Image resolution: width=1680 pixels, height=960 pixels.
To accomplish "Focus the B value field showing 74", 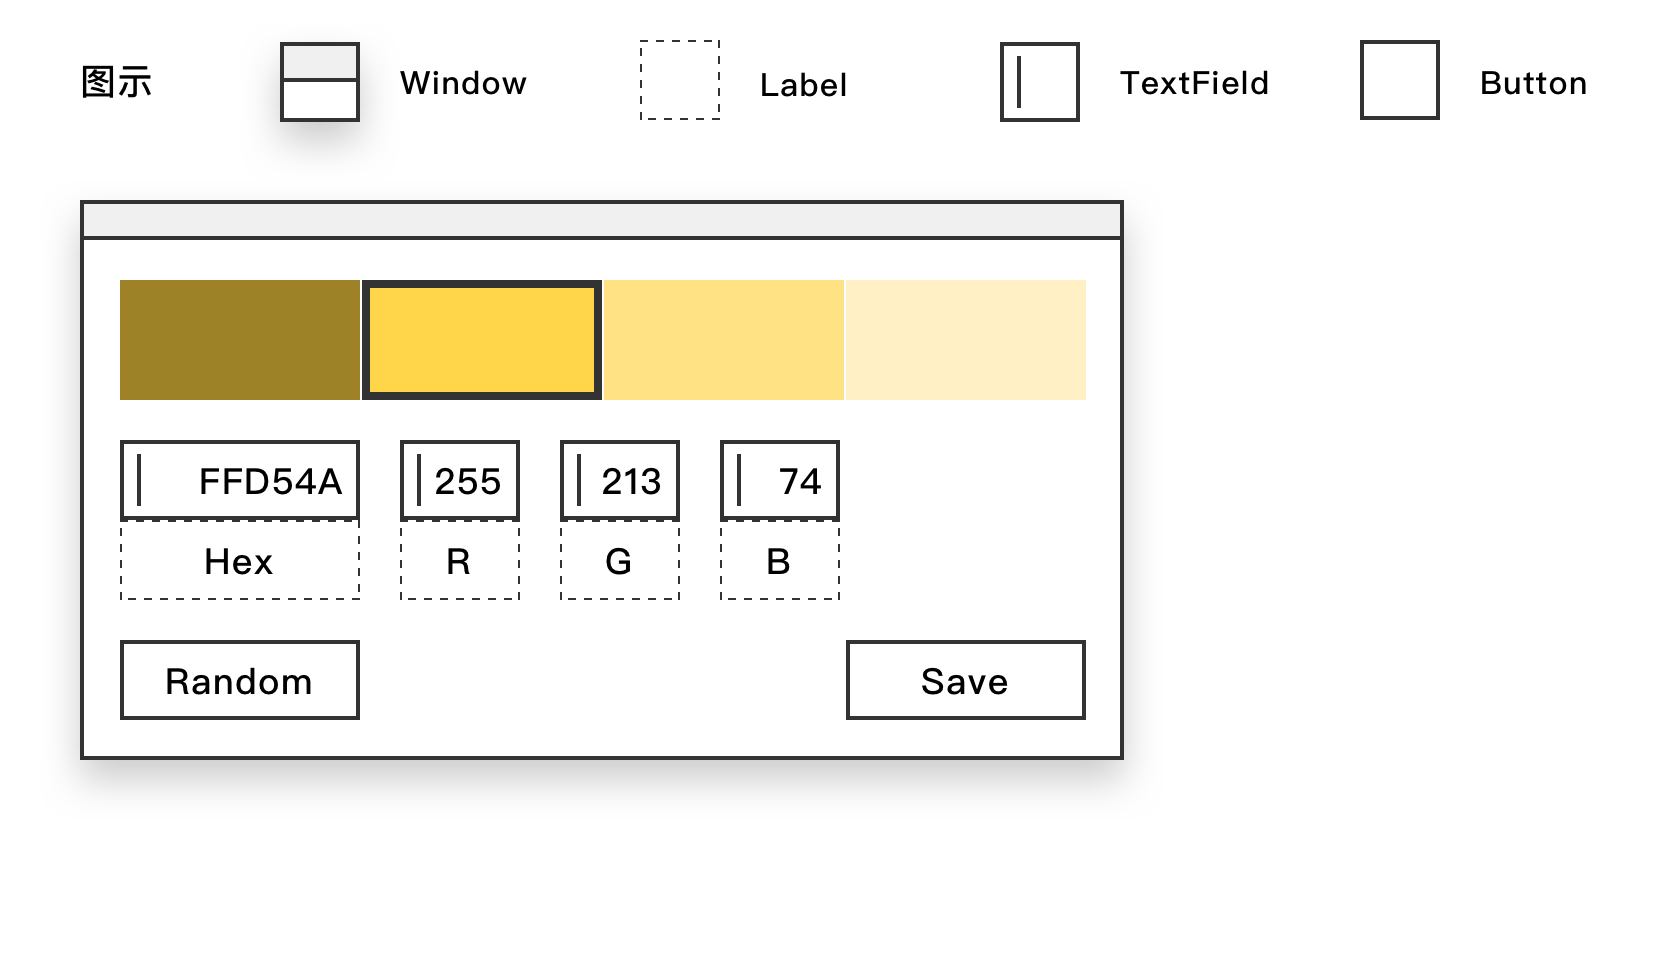I will (779, 481).
